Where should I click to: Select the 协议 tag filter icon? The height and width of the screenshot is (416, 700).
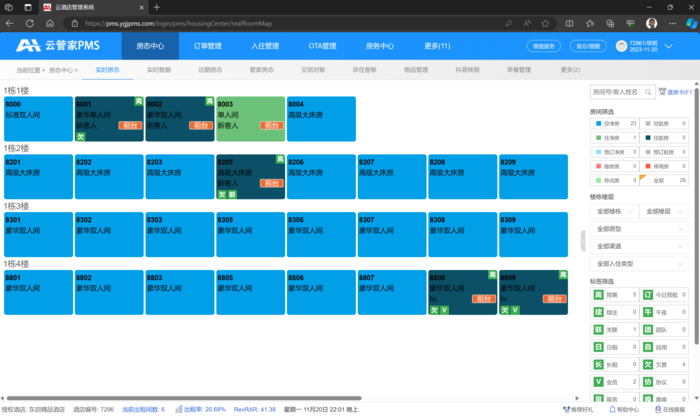tap(648, 382)
